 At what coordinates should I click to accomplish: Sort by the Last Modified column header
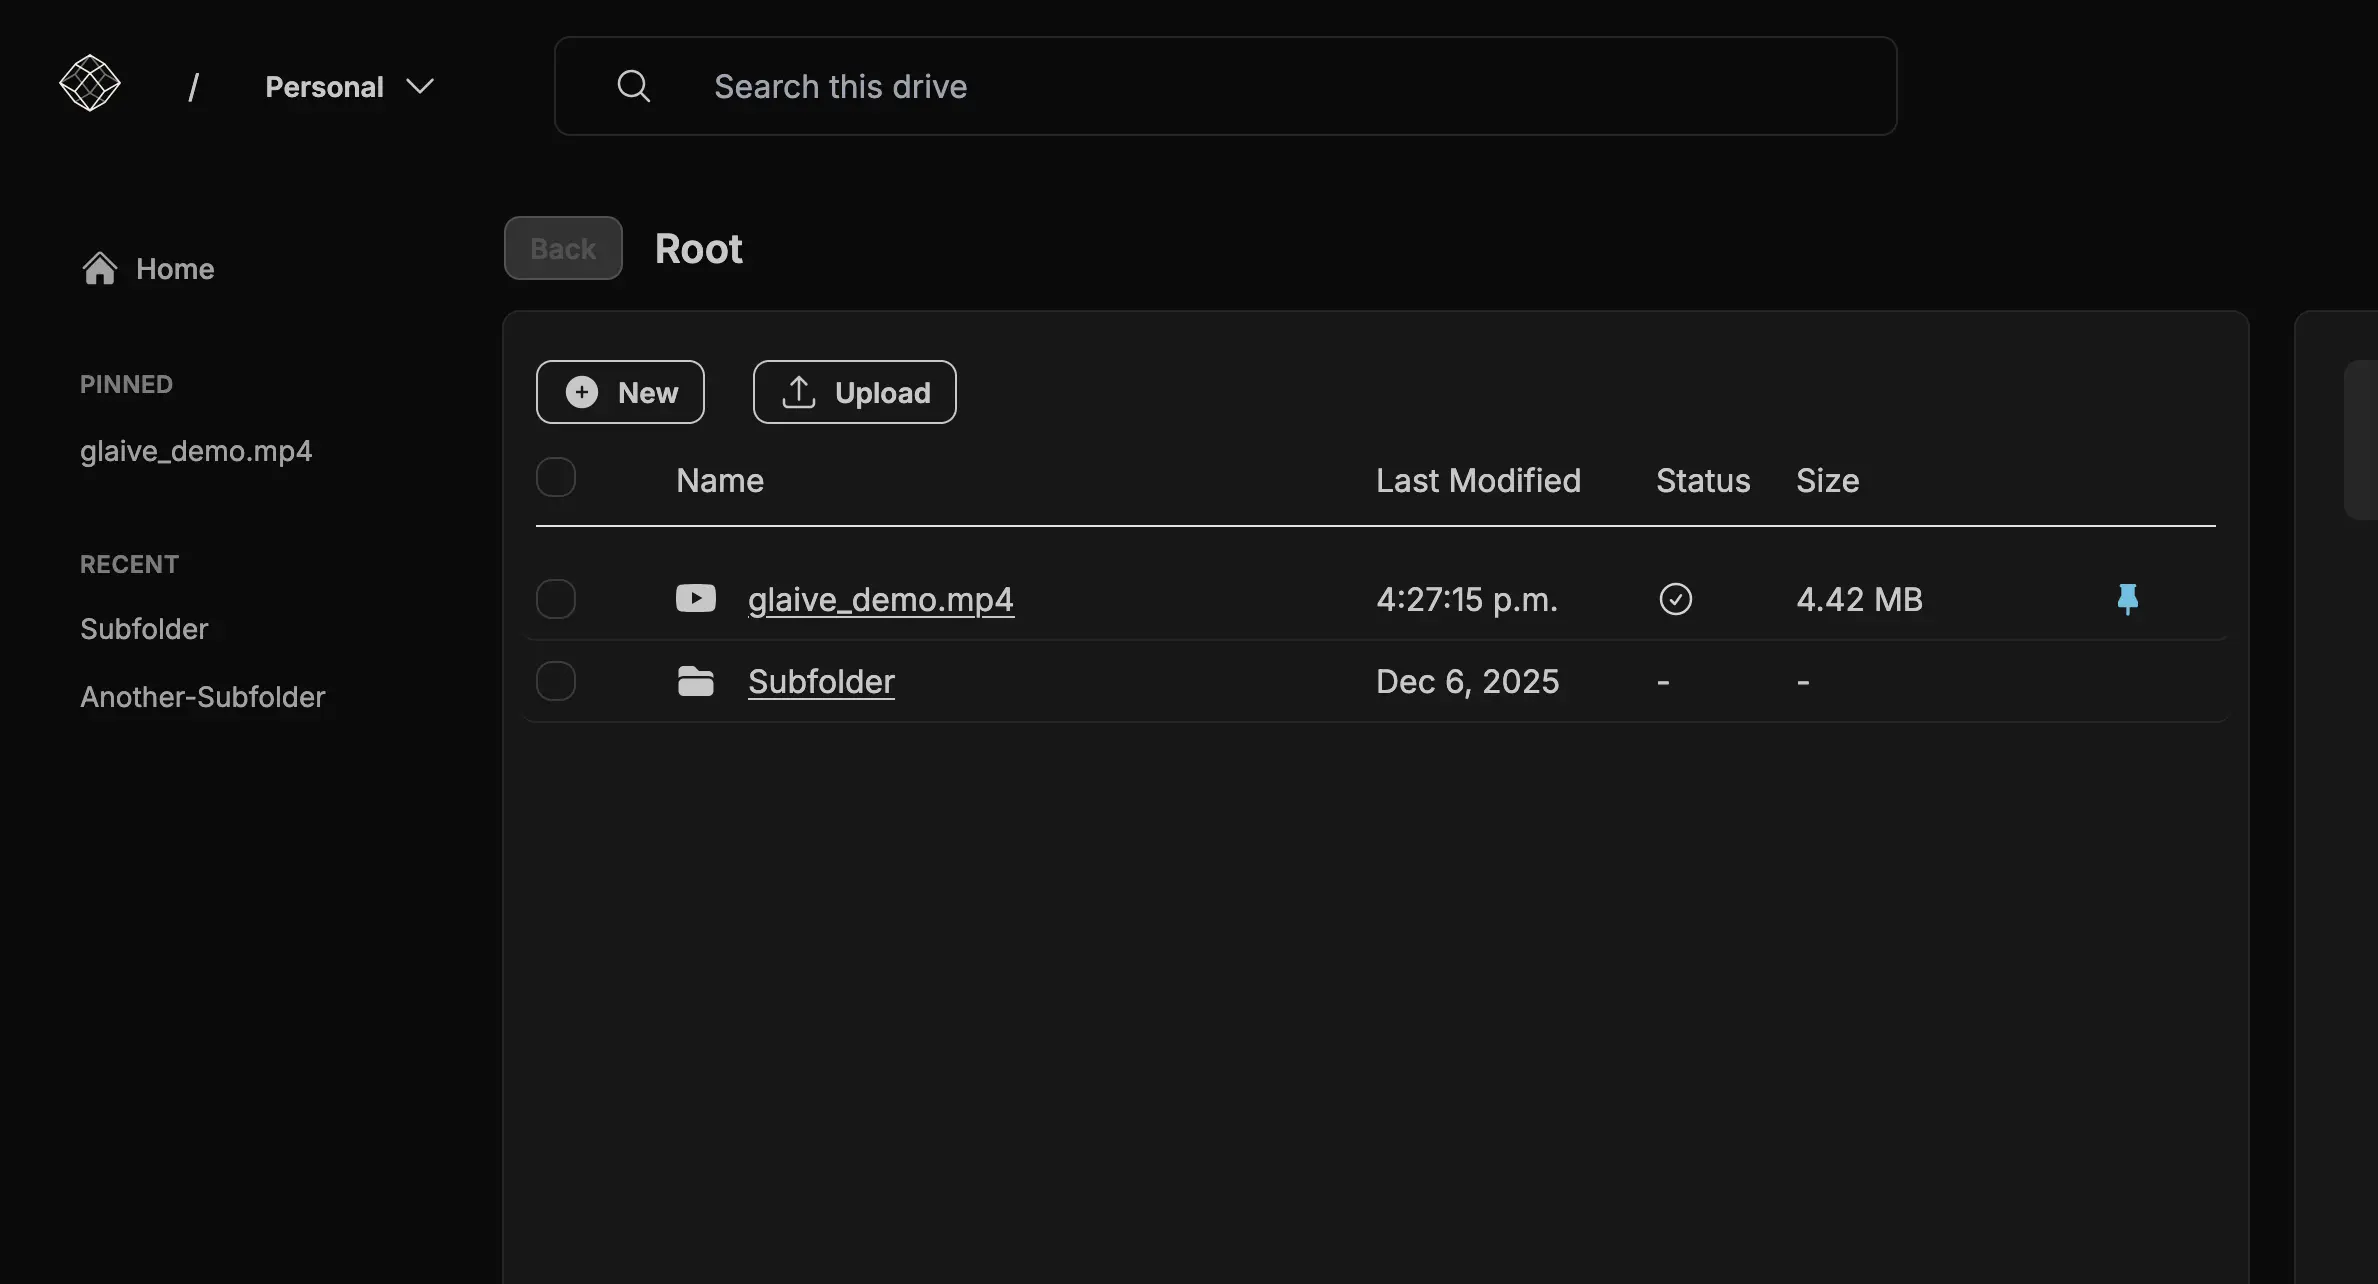coord(1477,481)
